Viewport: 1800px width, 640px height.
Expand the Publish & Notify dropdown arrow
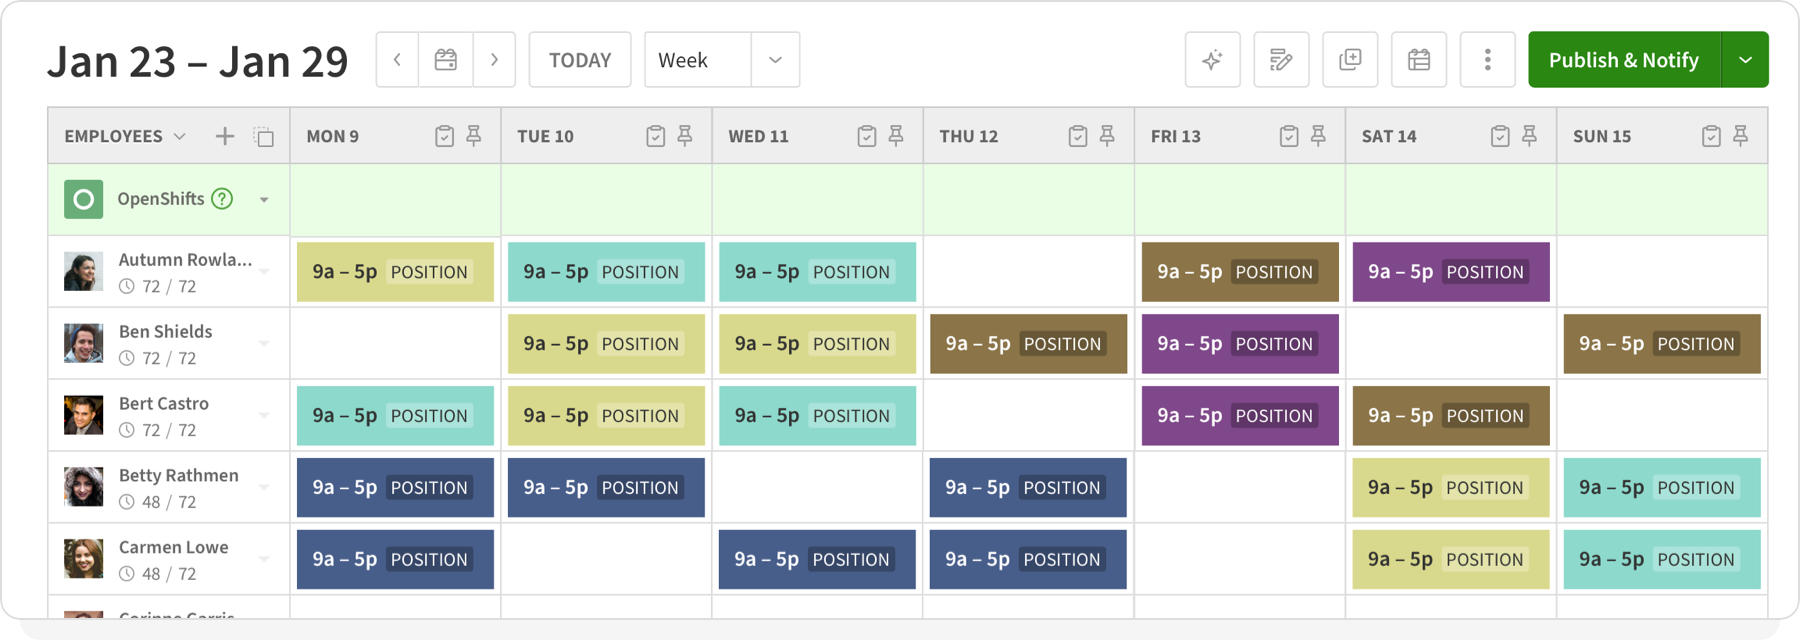pos(1745,60)
